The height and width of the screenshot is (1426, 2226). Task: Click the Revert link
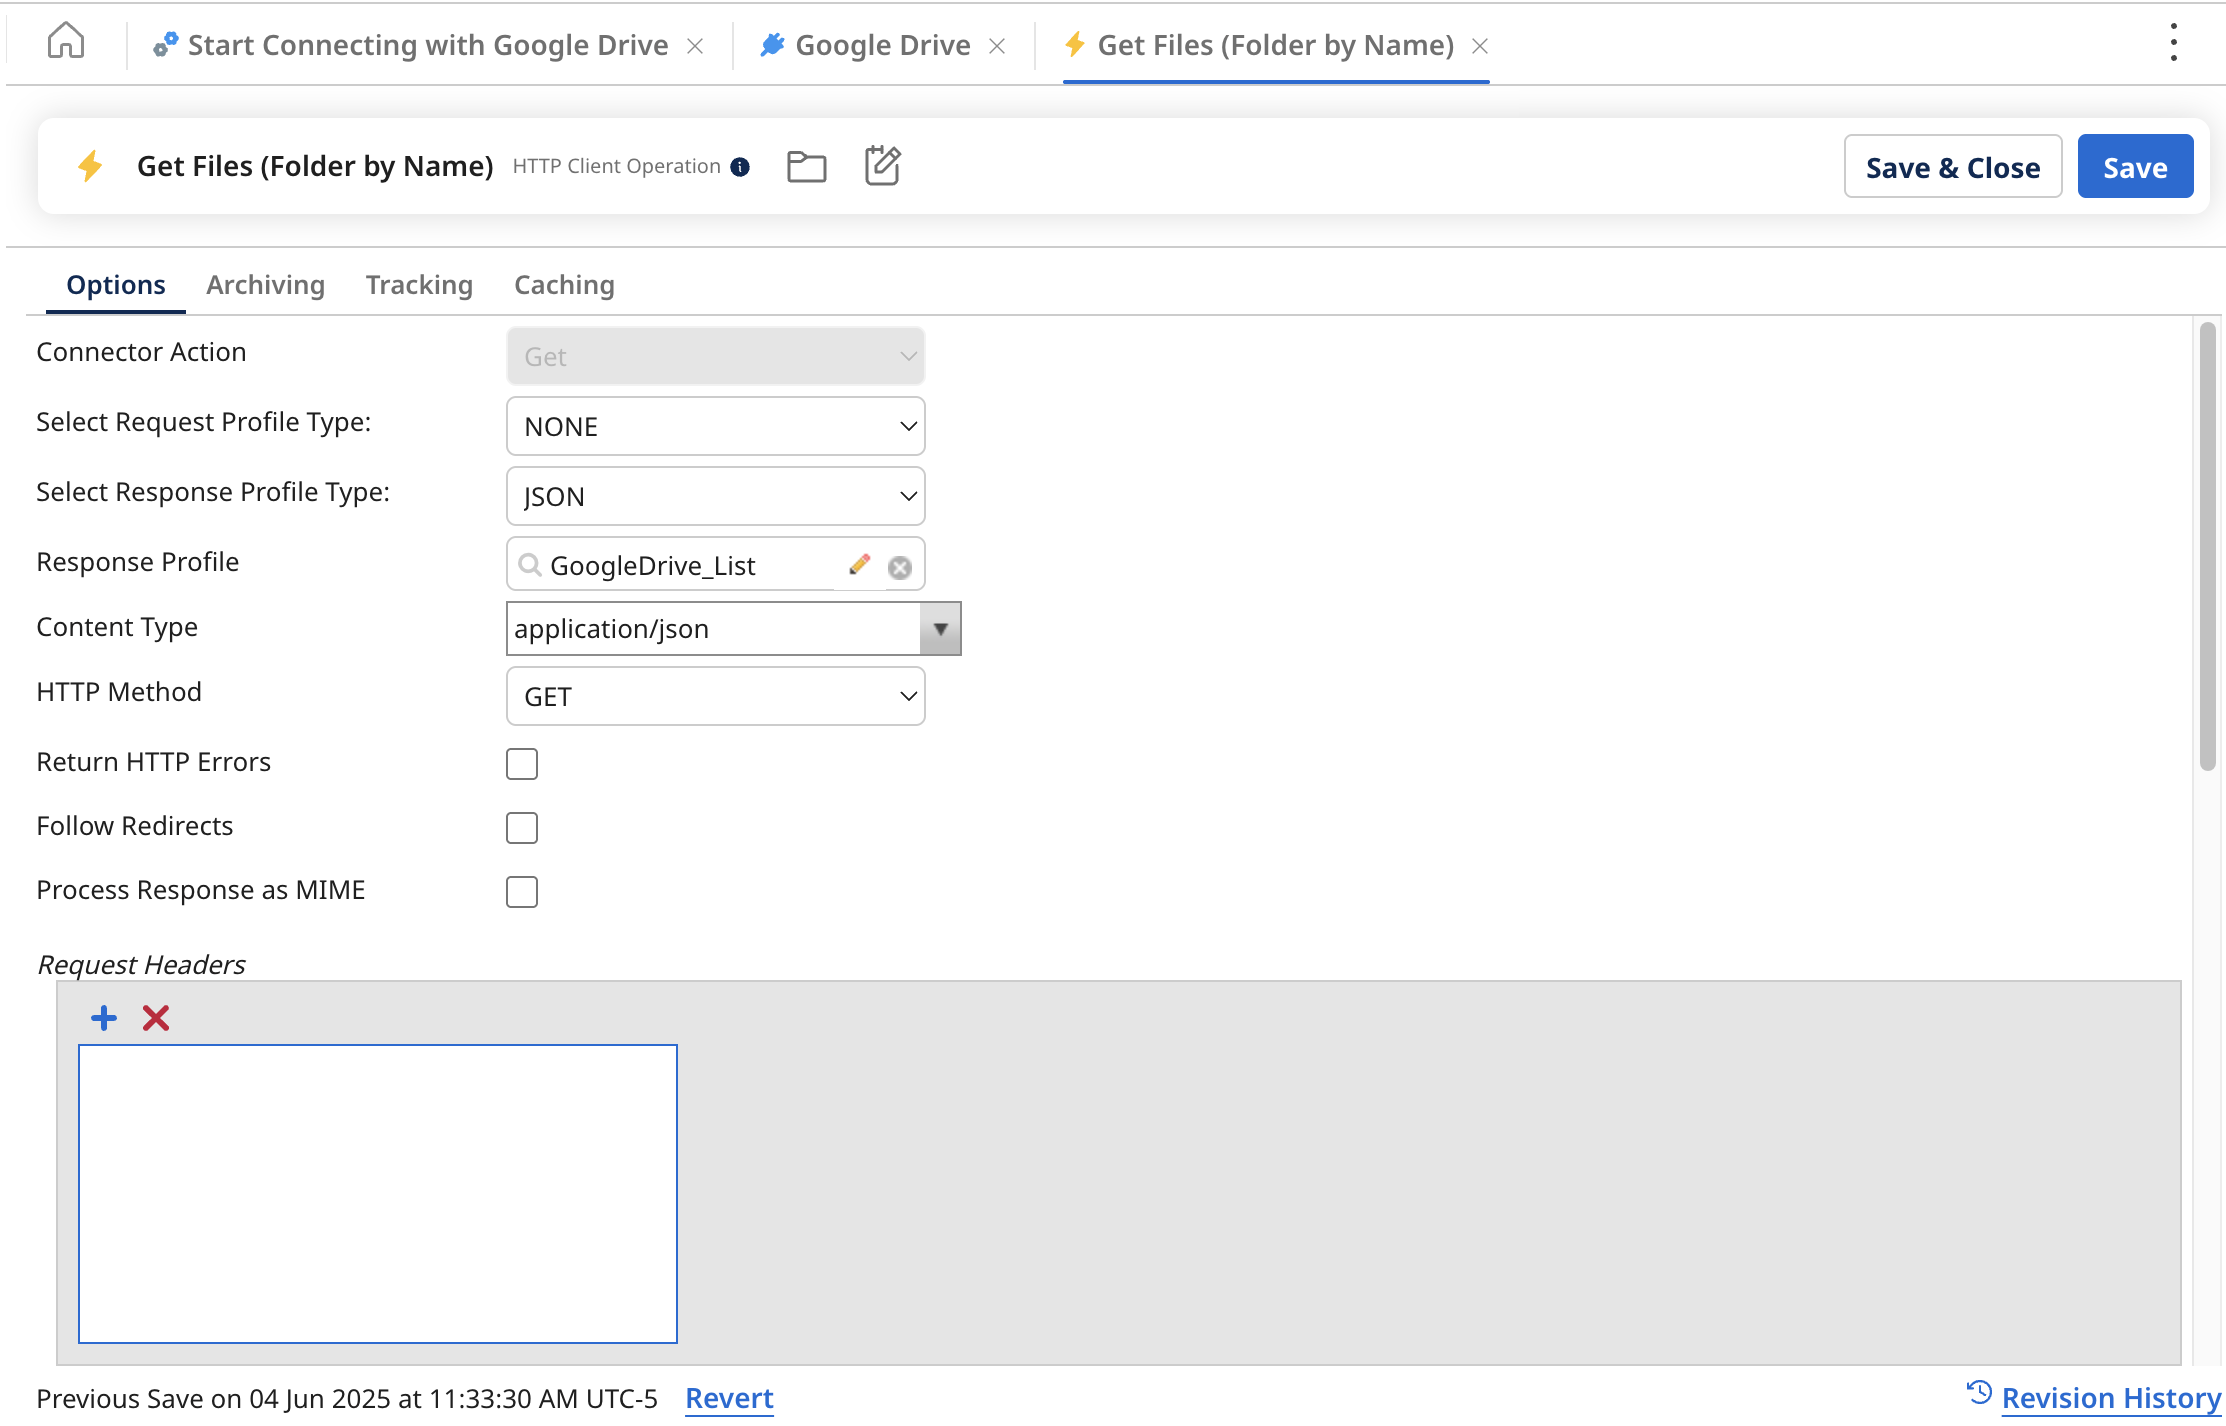click(x=729, y=1398)
